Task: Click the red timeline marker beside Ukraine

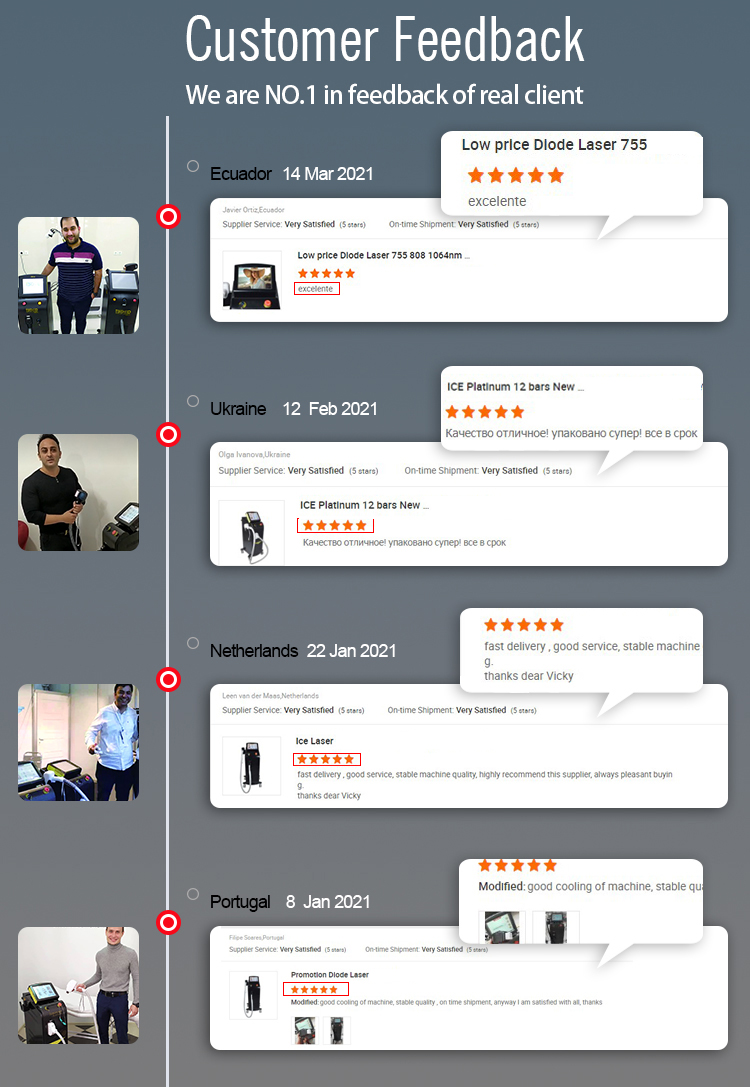Action: [168, 435]
